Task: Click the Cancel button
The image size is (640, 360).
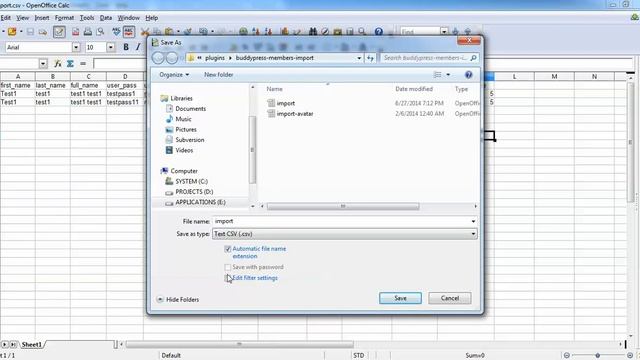Action: pyautogui.click(x=450, y=298)
